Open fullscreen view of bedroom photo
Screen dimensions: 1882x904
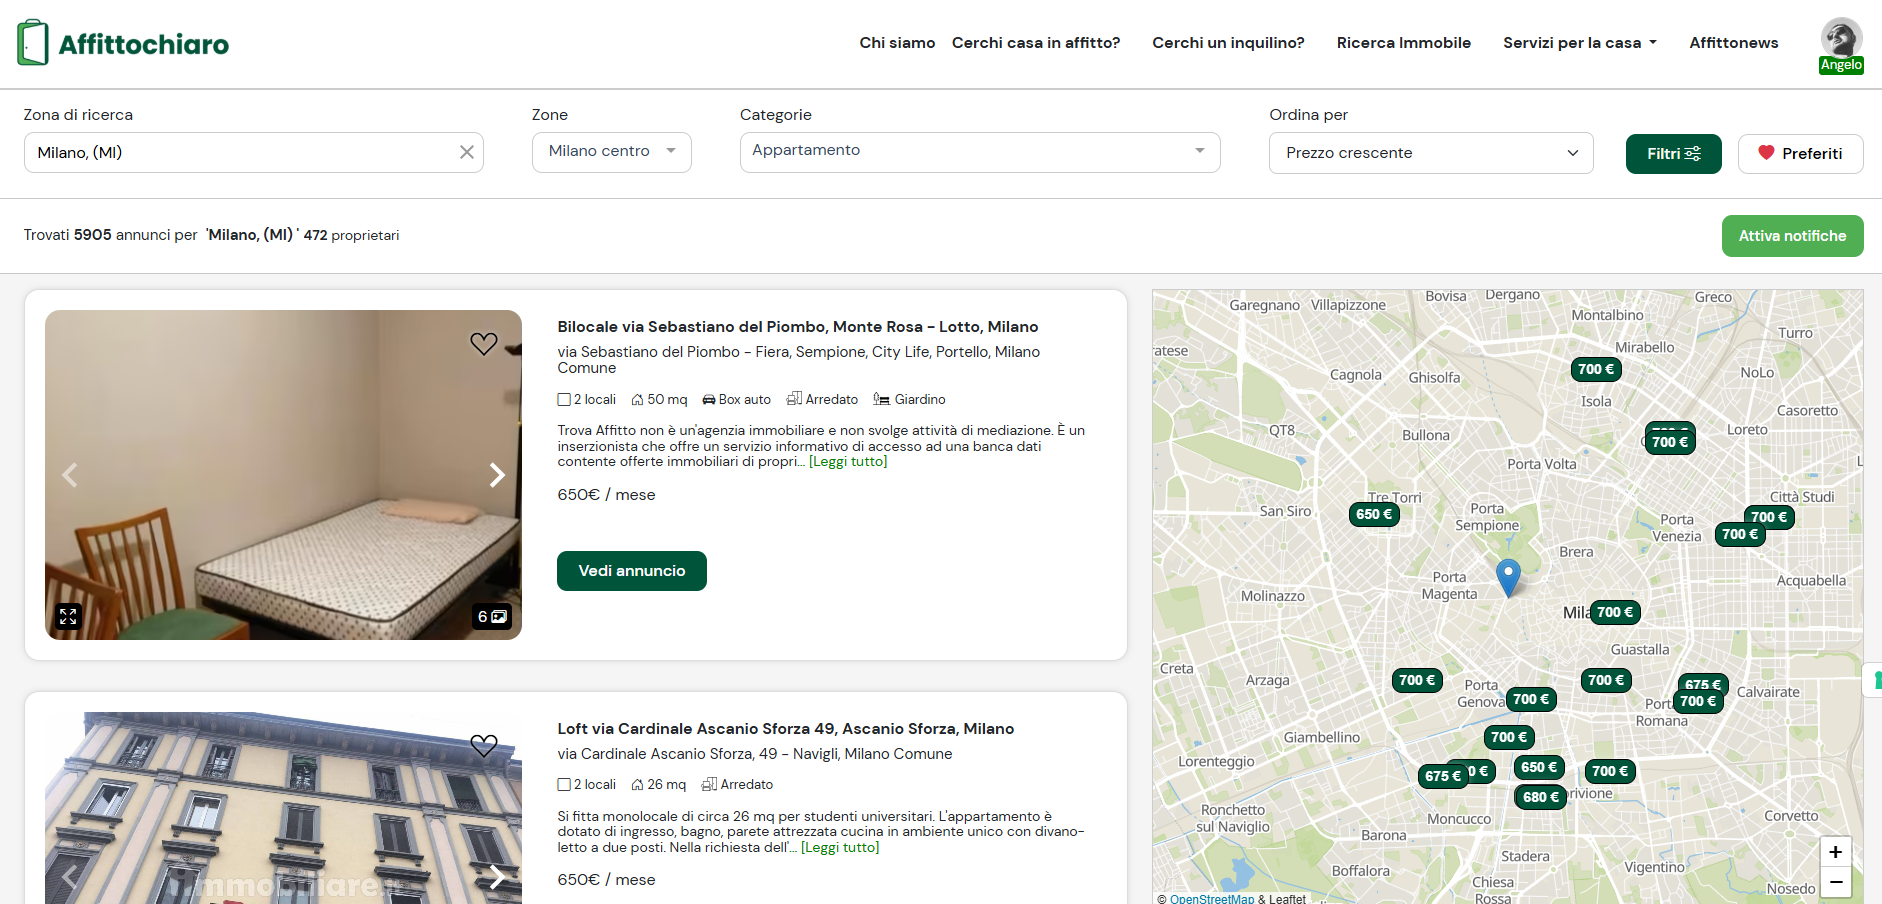point(68,616)
